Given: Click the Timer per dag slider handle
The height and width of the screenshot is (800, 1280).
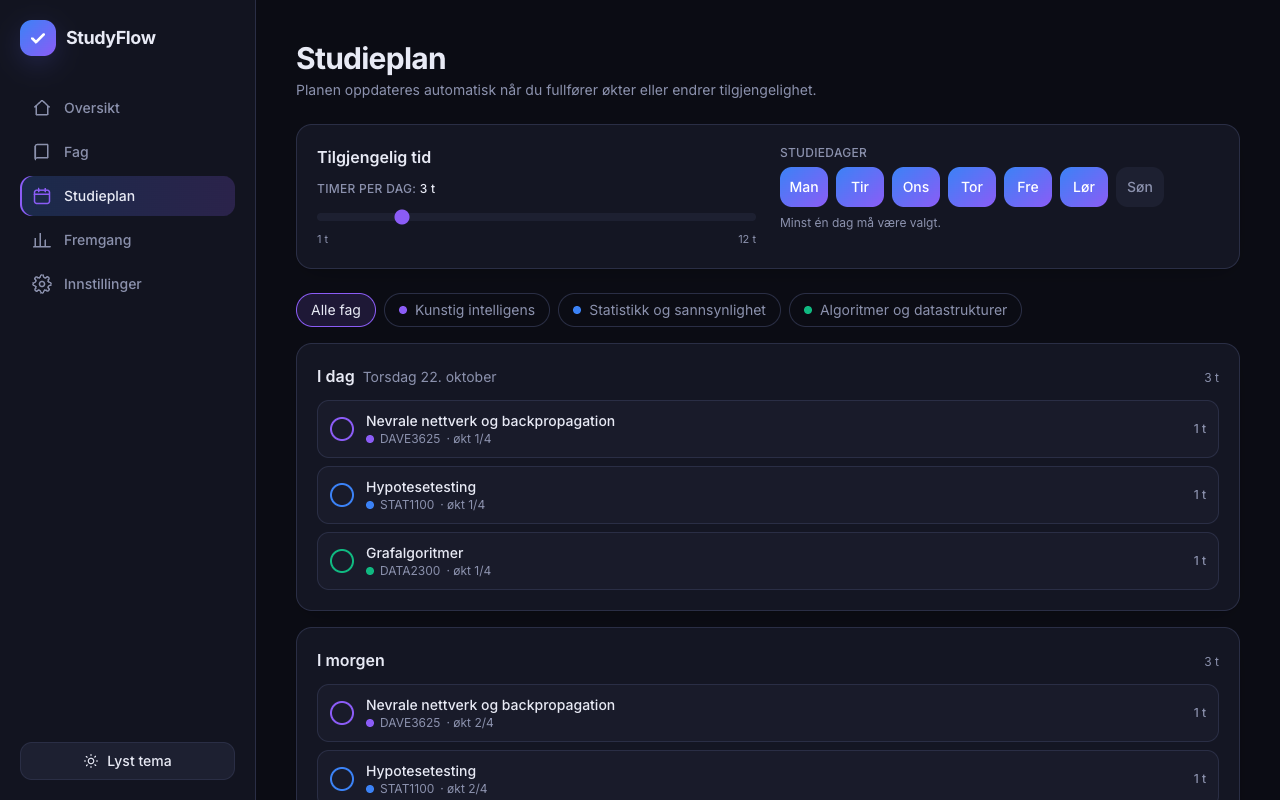Looking at the screenshot, I should [402, 217].
